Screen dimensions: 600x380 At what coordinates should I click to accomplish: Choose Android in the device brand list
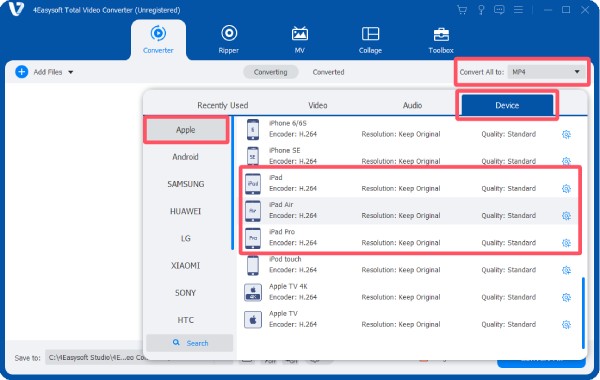point(186,157)
